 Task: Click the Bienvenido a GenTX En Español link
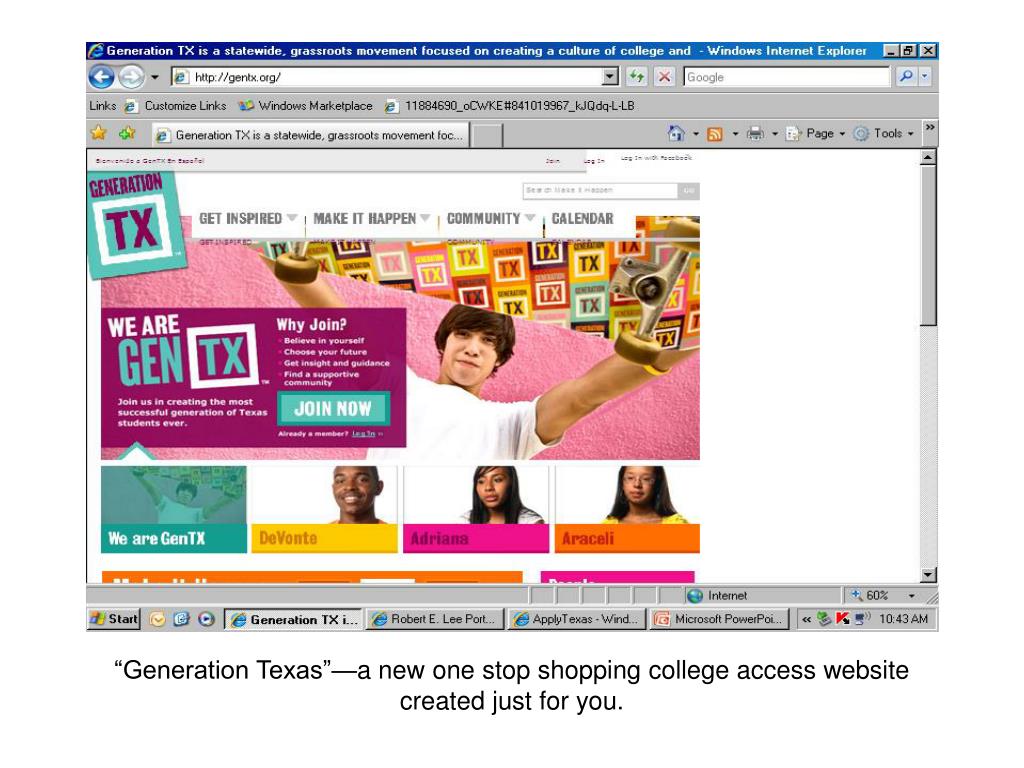(150, 161)
